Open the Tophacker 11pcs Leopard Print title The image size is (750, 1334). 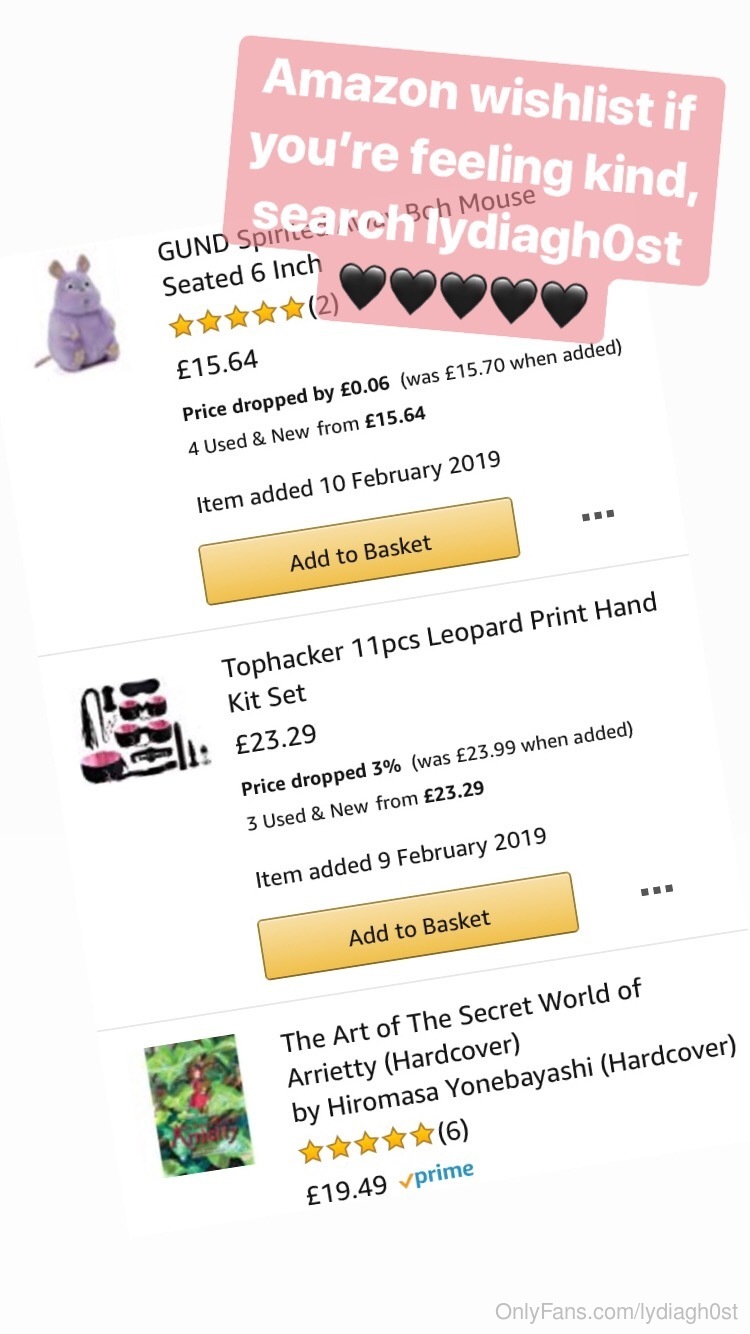[438, 648]
